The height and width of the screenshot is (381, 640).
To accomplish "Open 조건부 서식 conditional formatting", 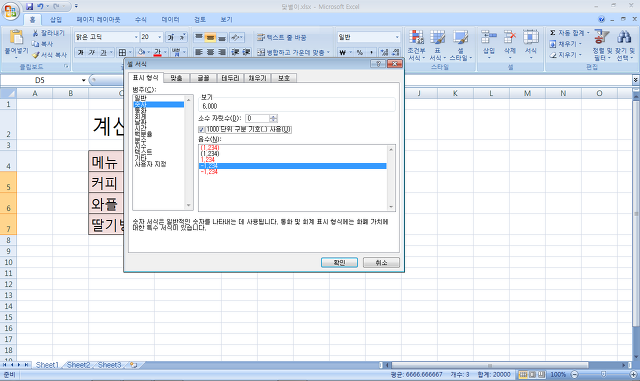I will point(416,45).
